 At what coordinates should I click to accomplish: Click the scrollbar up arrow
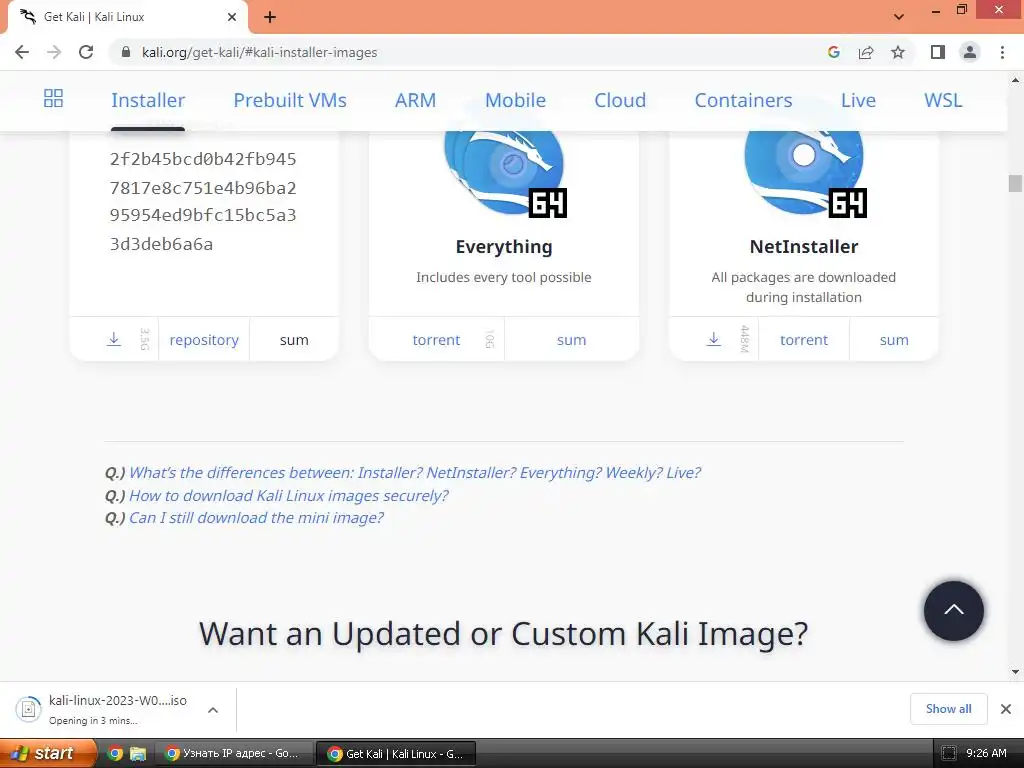pyautogui.click(x=1015, y=80)
